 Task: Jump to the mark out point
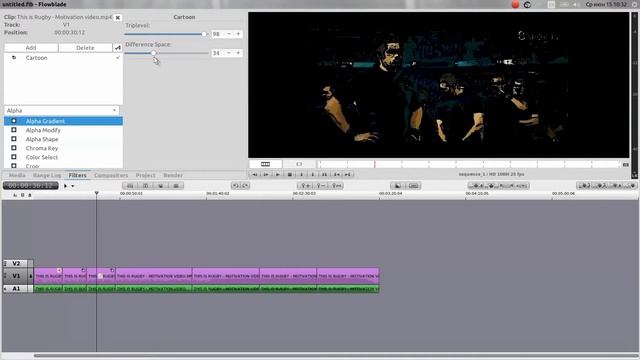[348, 174]
